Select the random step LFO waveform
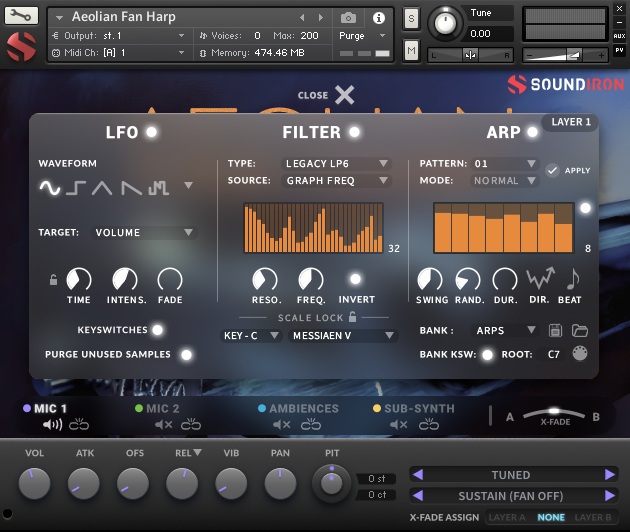This screenshot has height=532, width=630. pyautogui.click(x=159, y=188)
